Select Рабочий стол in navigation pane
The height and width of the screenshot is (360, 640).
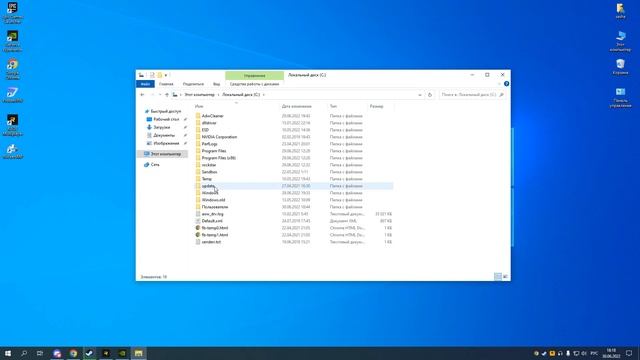click(166, 119)
